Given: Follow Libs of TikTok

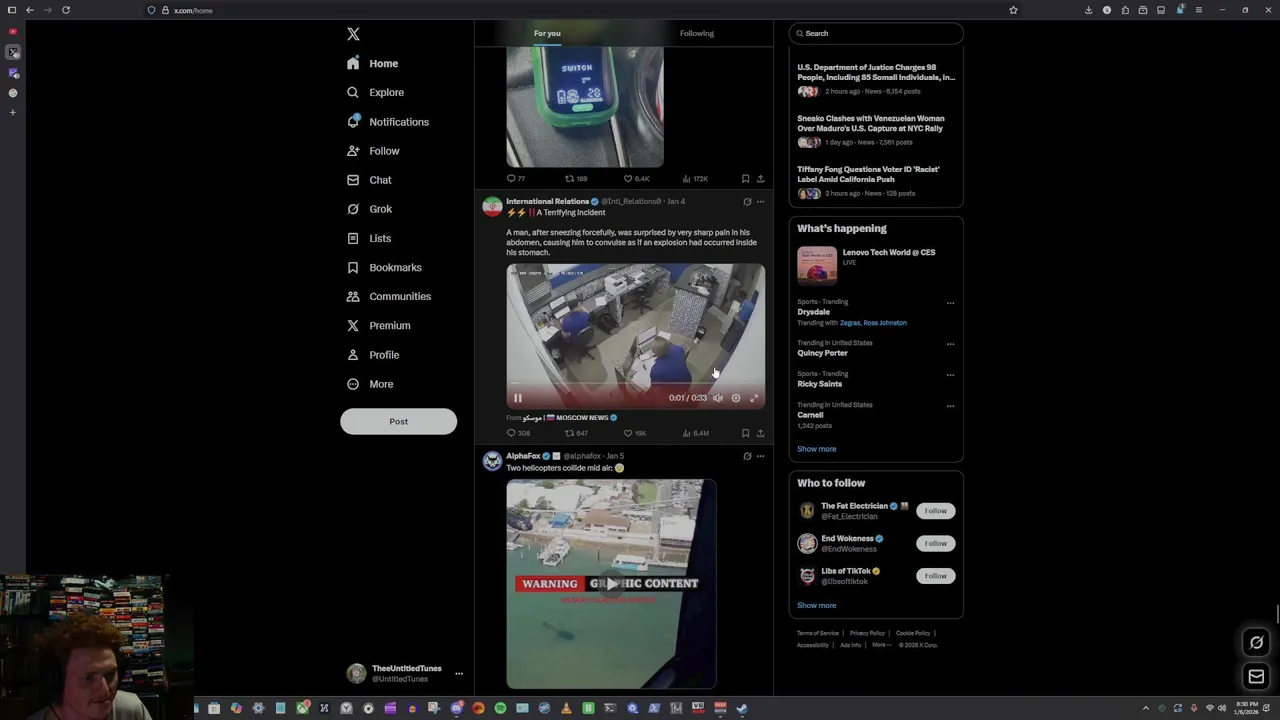Looking at the screenshot, I should tap(935, 576).
